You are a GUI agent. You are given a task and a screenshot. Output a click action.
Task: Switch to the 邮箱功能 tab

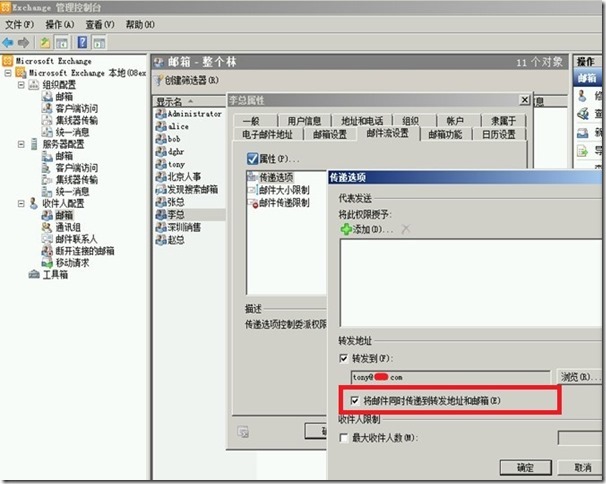pyautogui.click(x=445, y=134)
